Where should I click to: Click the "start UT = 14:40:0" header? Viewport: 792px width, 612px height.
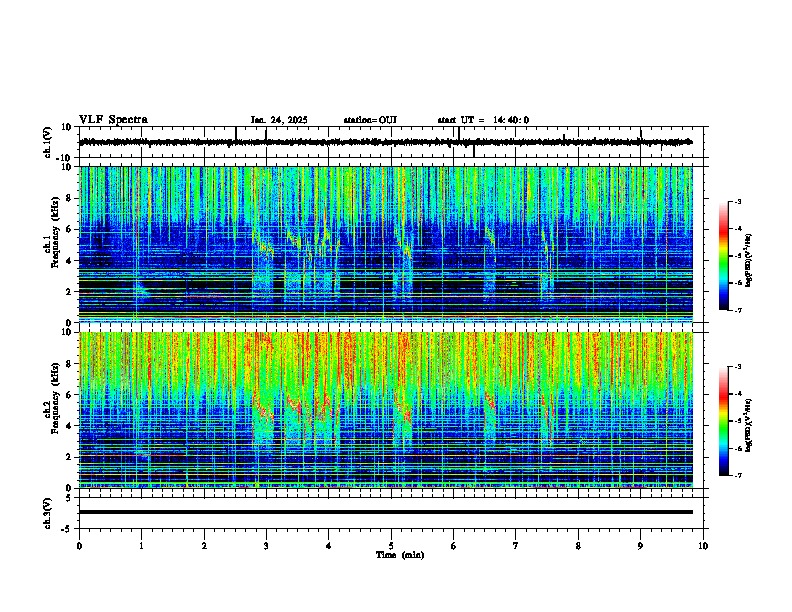(x=483, y=120)
